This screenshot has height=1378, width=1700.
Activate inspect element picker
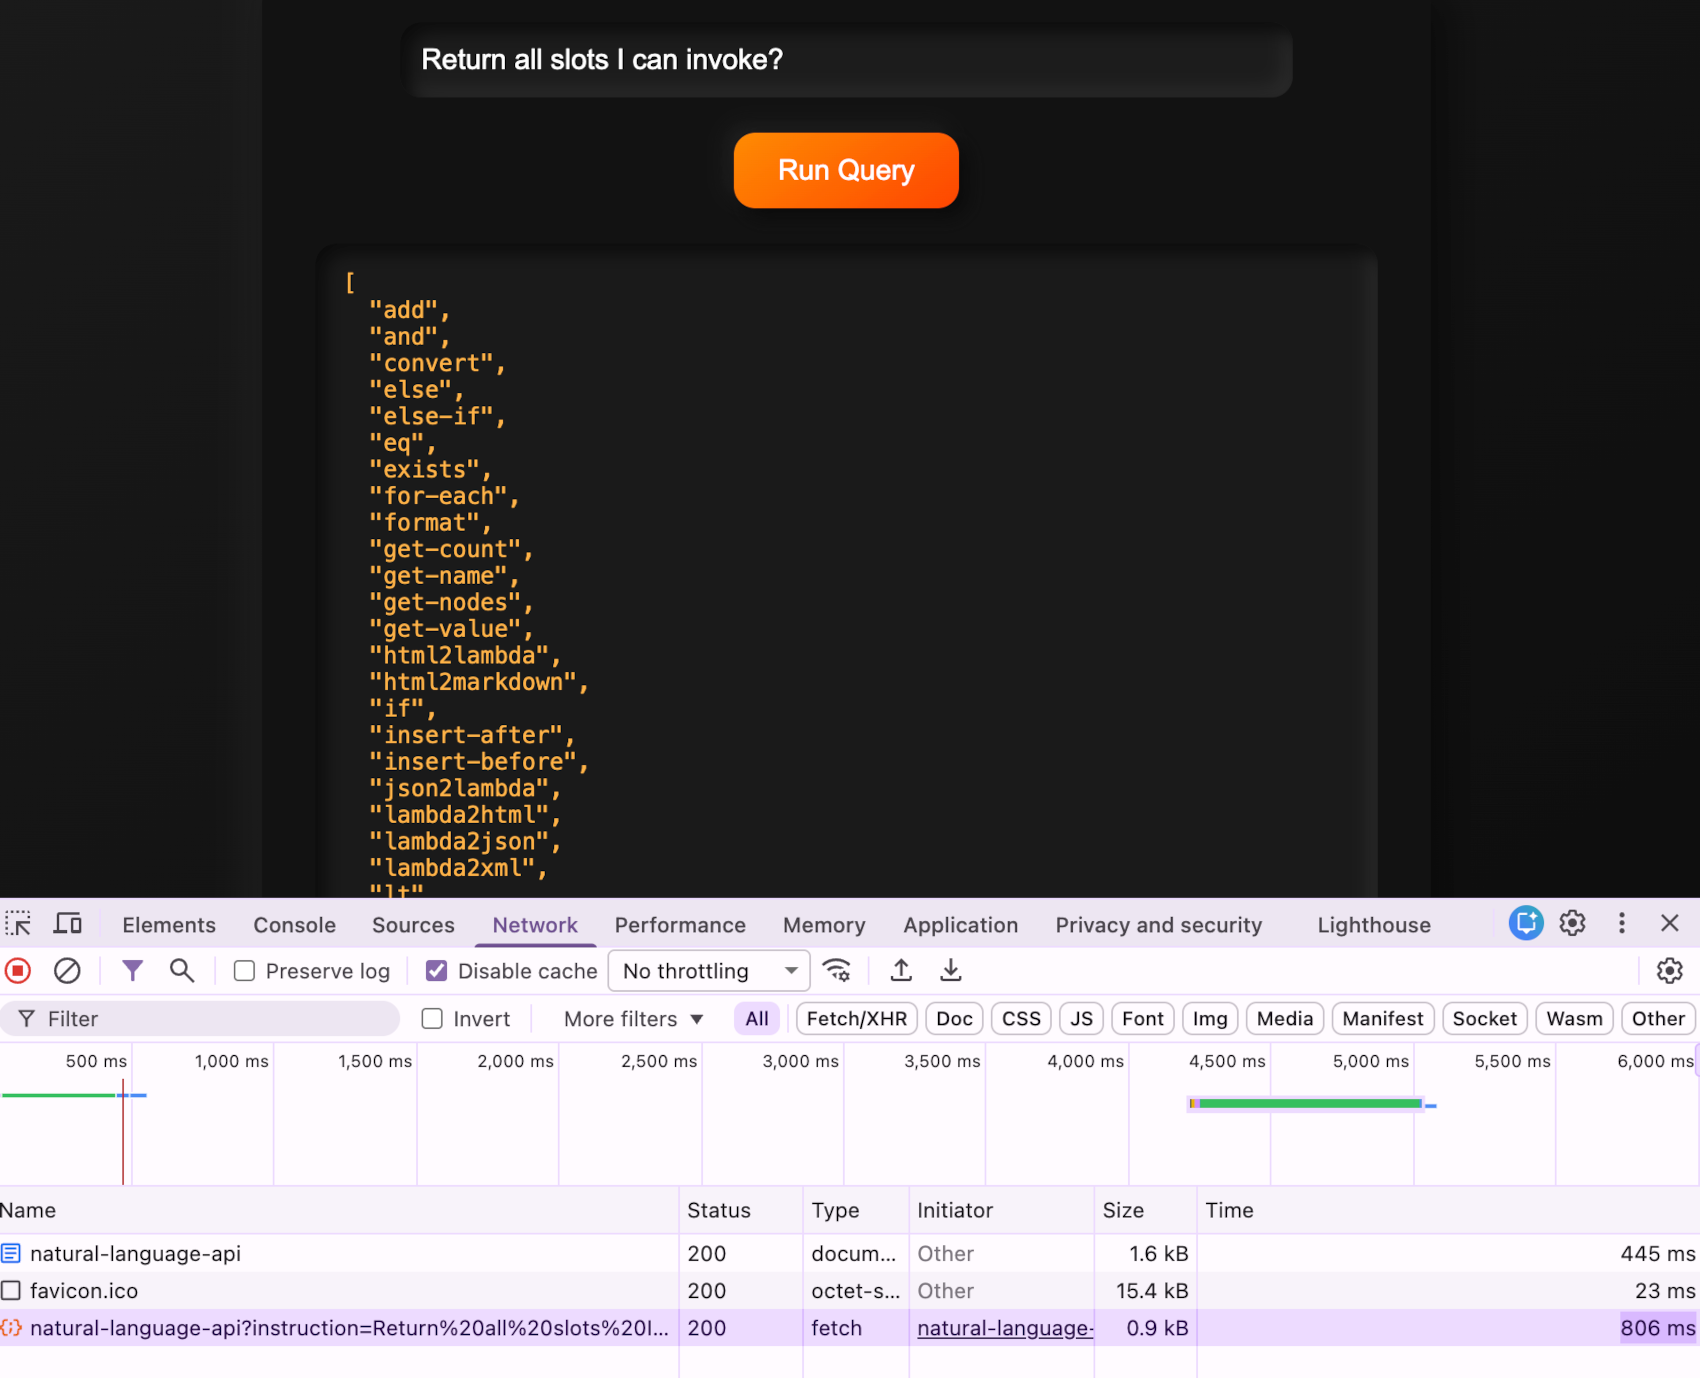click(x=18, y=924)
